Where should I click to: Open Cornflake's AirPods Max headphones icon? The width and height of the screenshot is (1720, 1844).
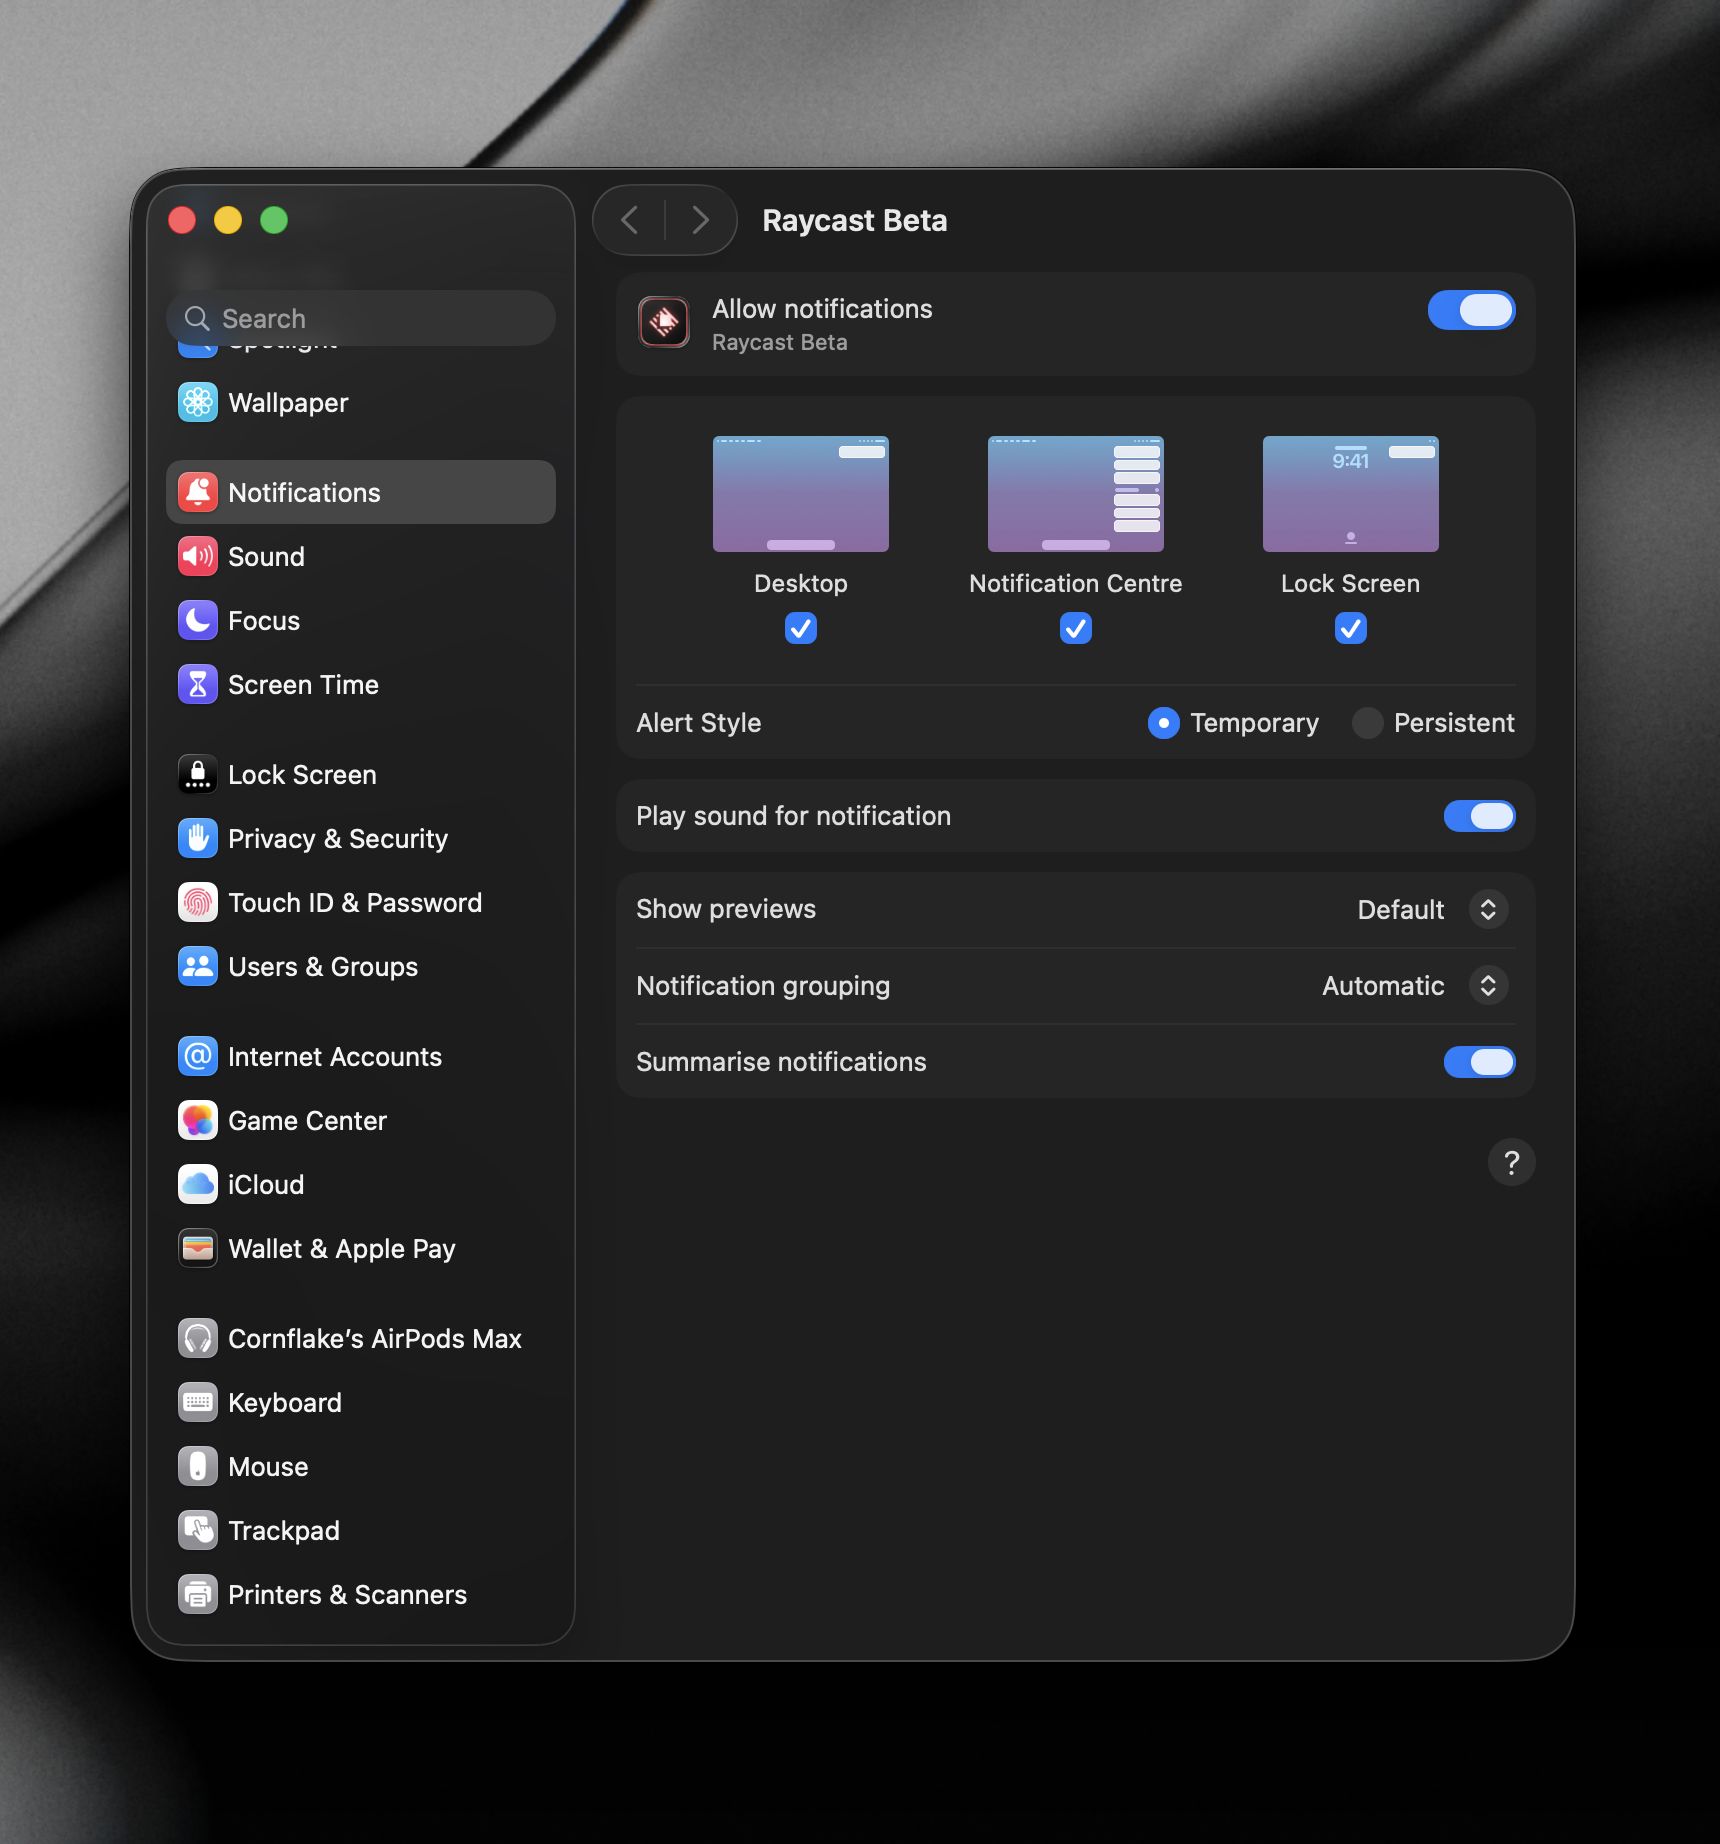tap(198, 1339)
